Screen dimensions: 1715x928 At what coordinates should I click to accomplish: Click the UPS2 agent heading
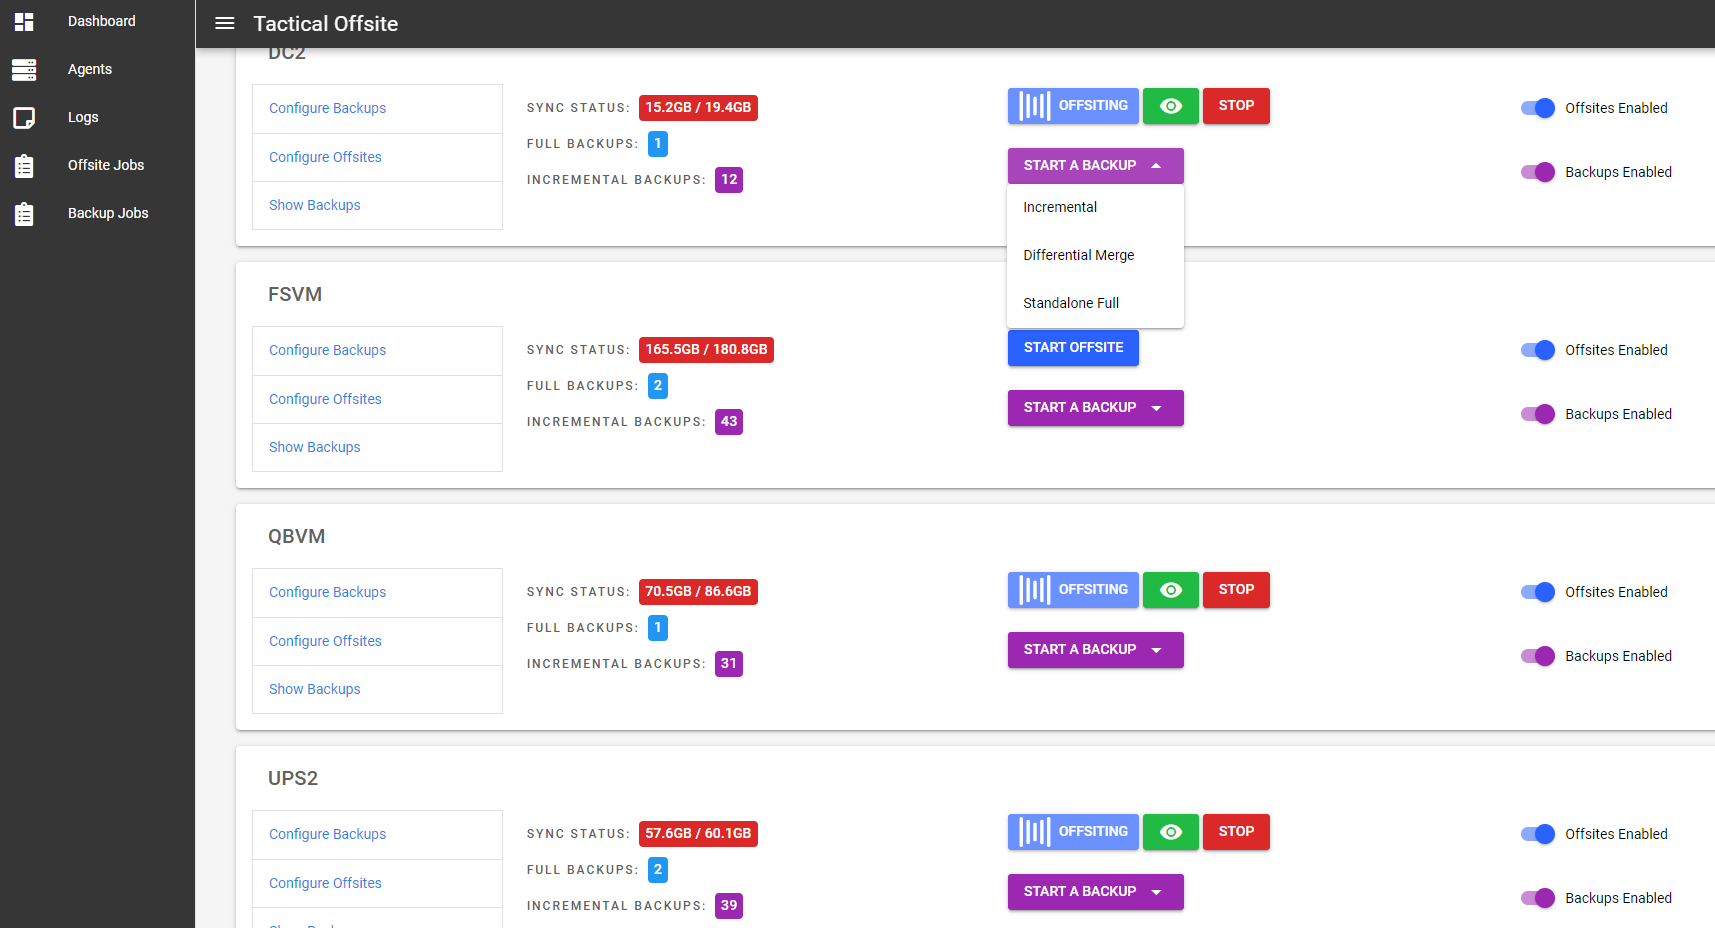coord(293,778)
